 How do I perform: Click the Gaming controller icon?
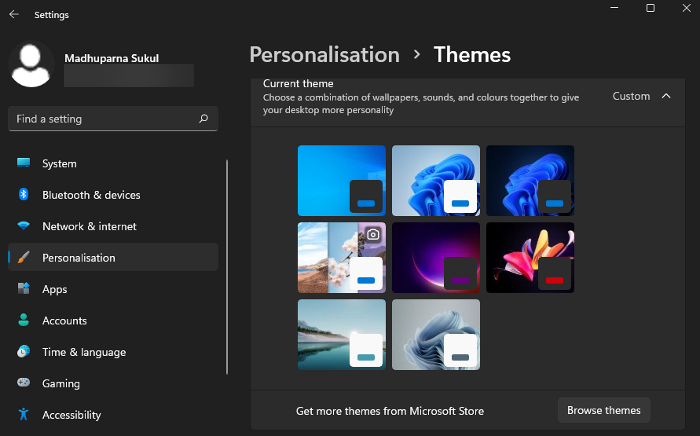pyautogui.click(x=23, y=382)
